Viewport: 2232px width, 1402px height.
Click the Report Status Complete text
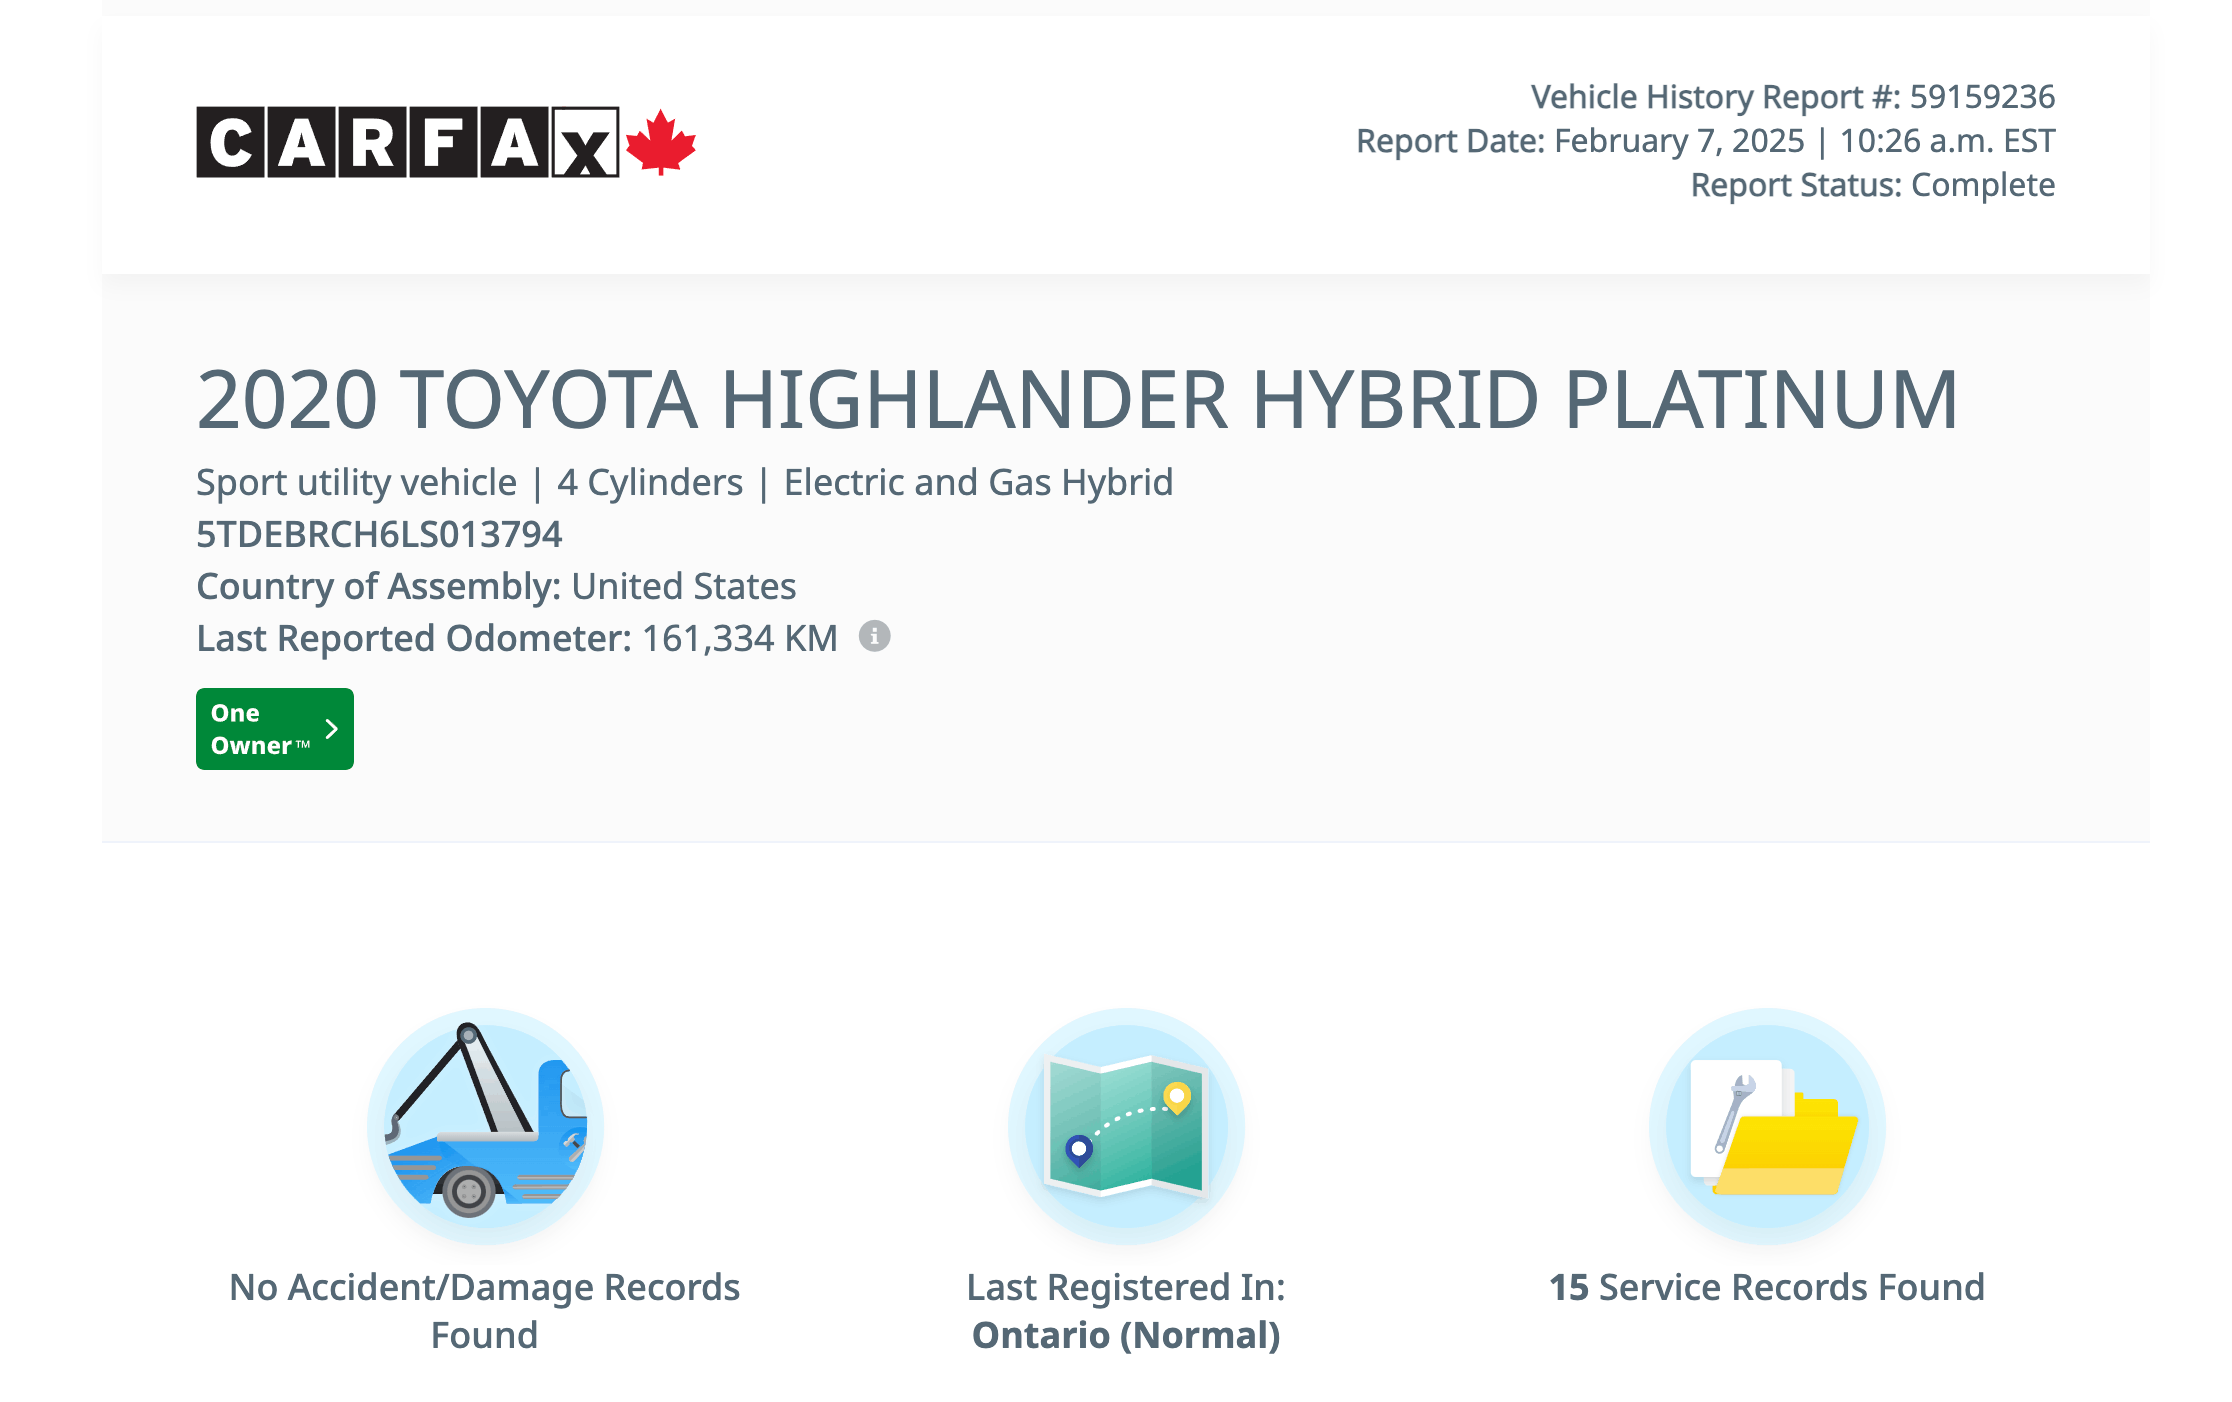coord(1872,185)
